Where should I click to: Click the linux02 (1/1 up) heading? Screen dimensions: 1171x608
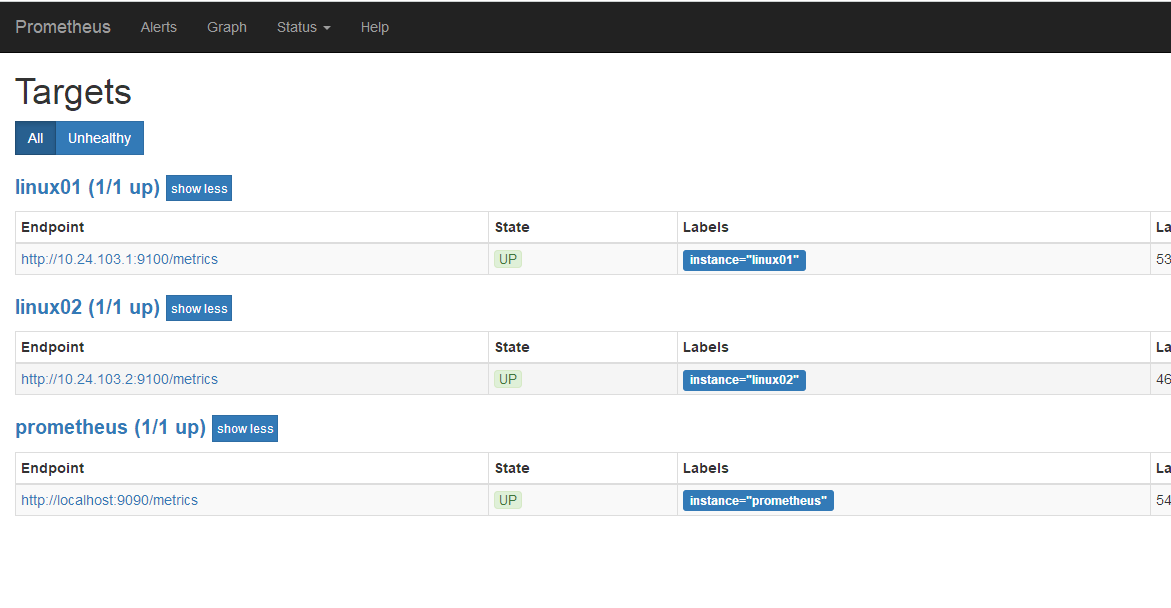pos(87,307)
